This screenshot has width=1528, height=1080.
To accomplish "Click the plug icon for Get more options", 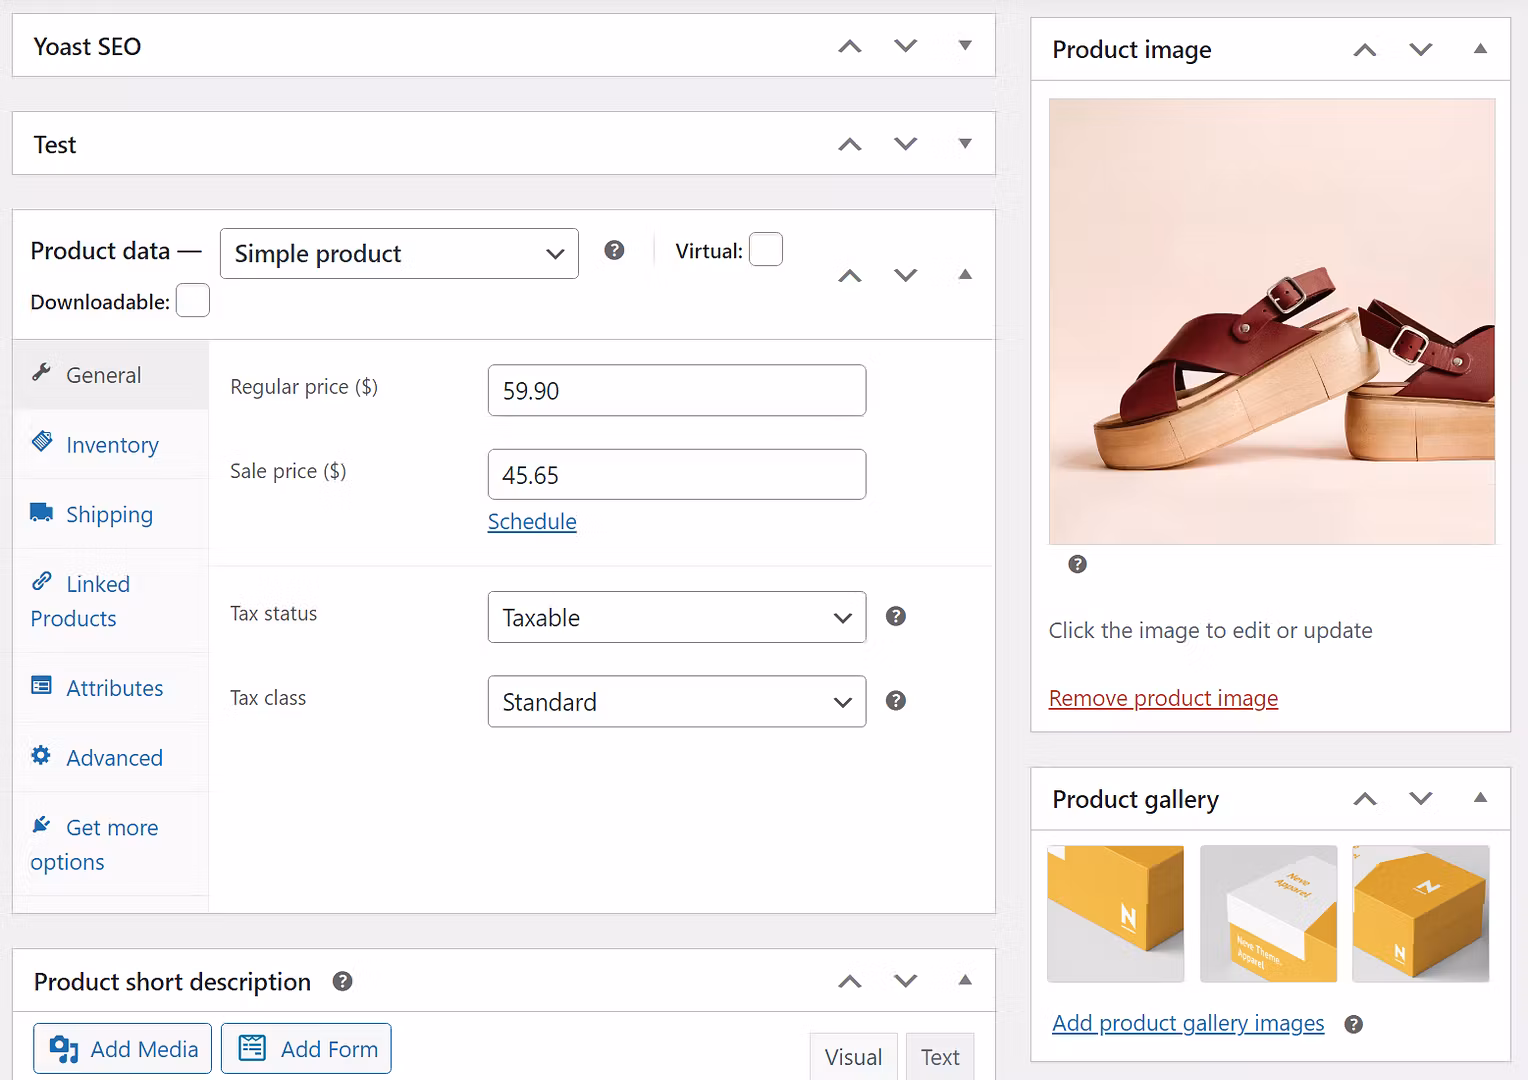I will 40,824.
